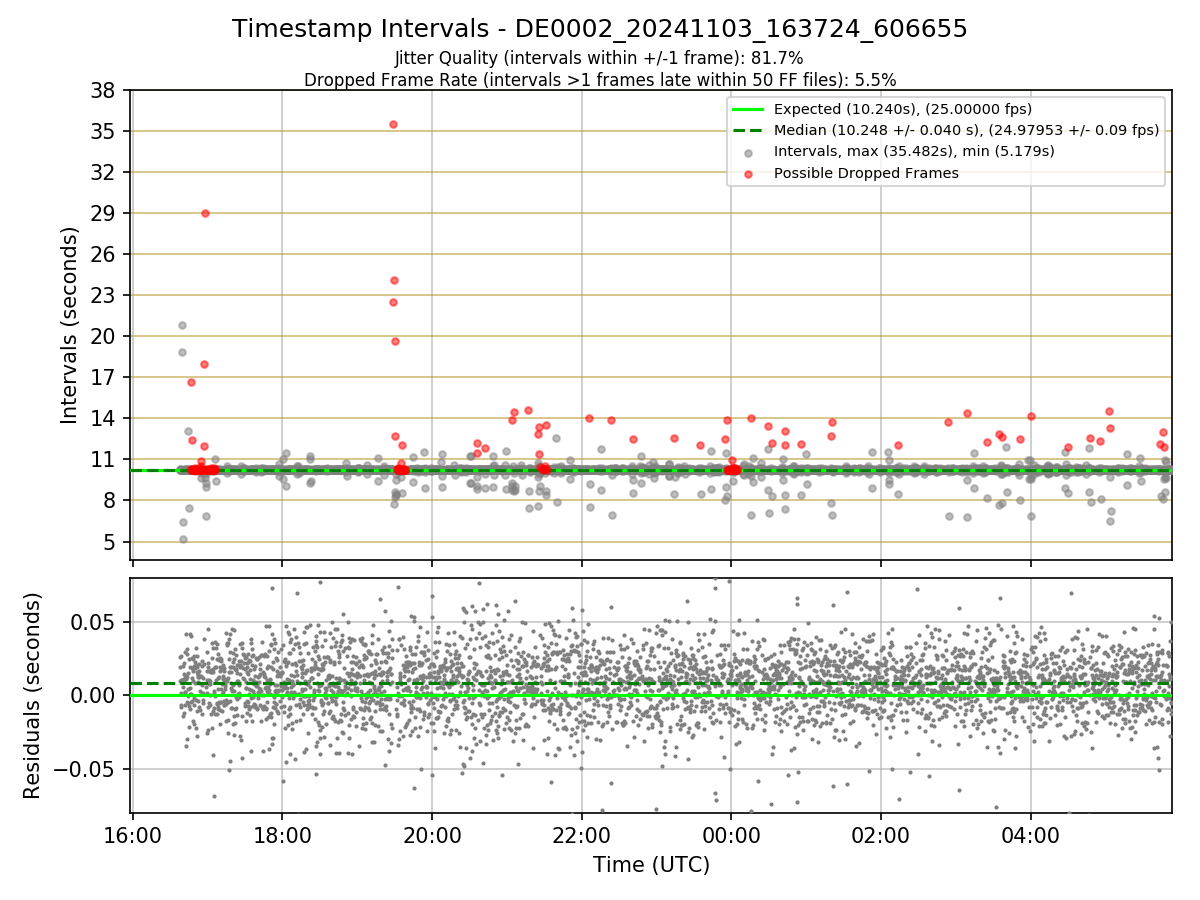Click the 'Dropped Frame Rate' 5.5% subtitle line
The image size is (1200, 900).
tap(600, 79)
